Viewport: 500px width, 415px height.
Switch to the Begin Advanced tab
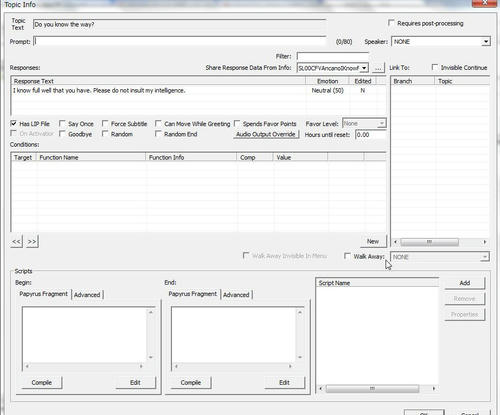tap(87, 295)
